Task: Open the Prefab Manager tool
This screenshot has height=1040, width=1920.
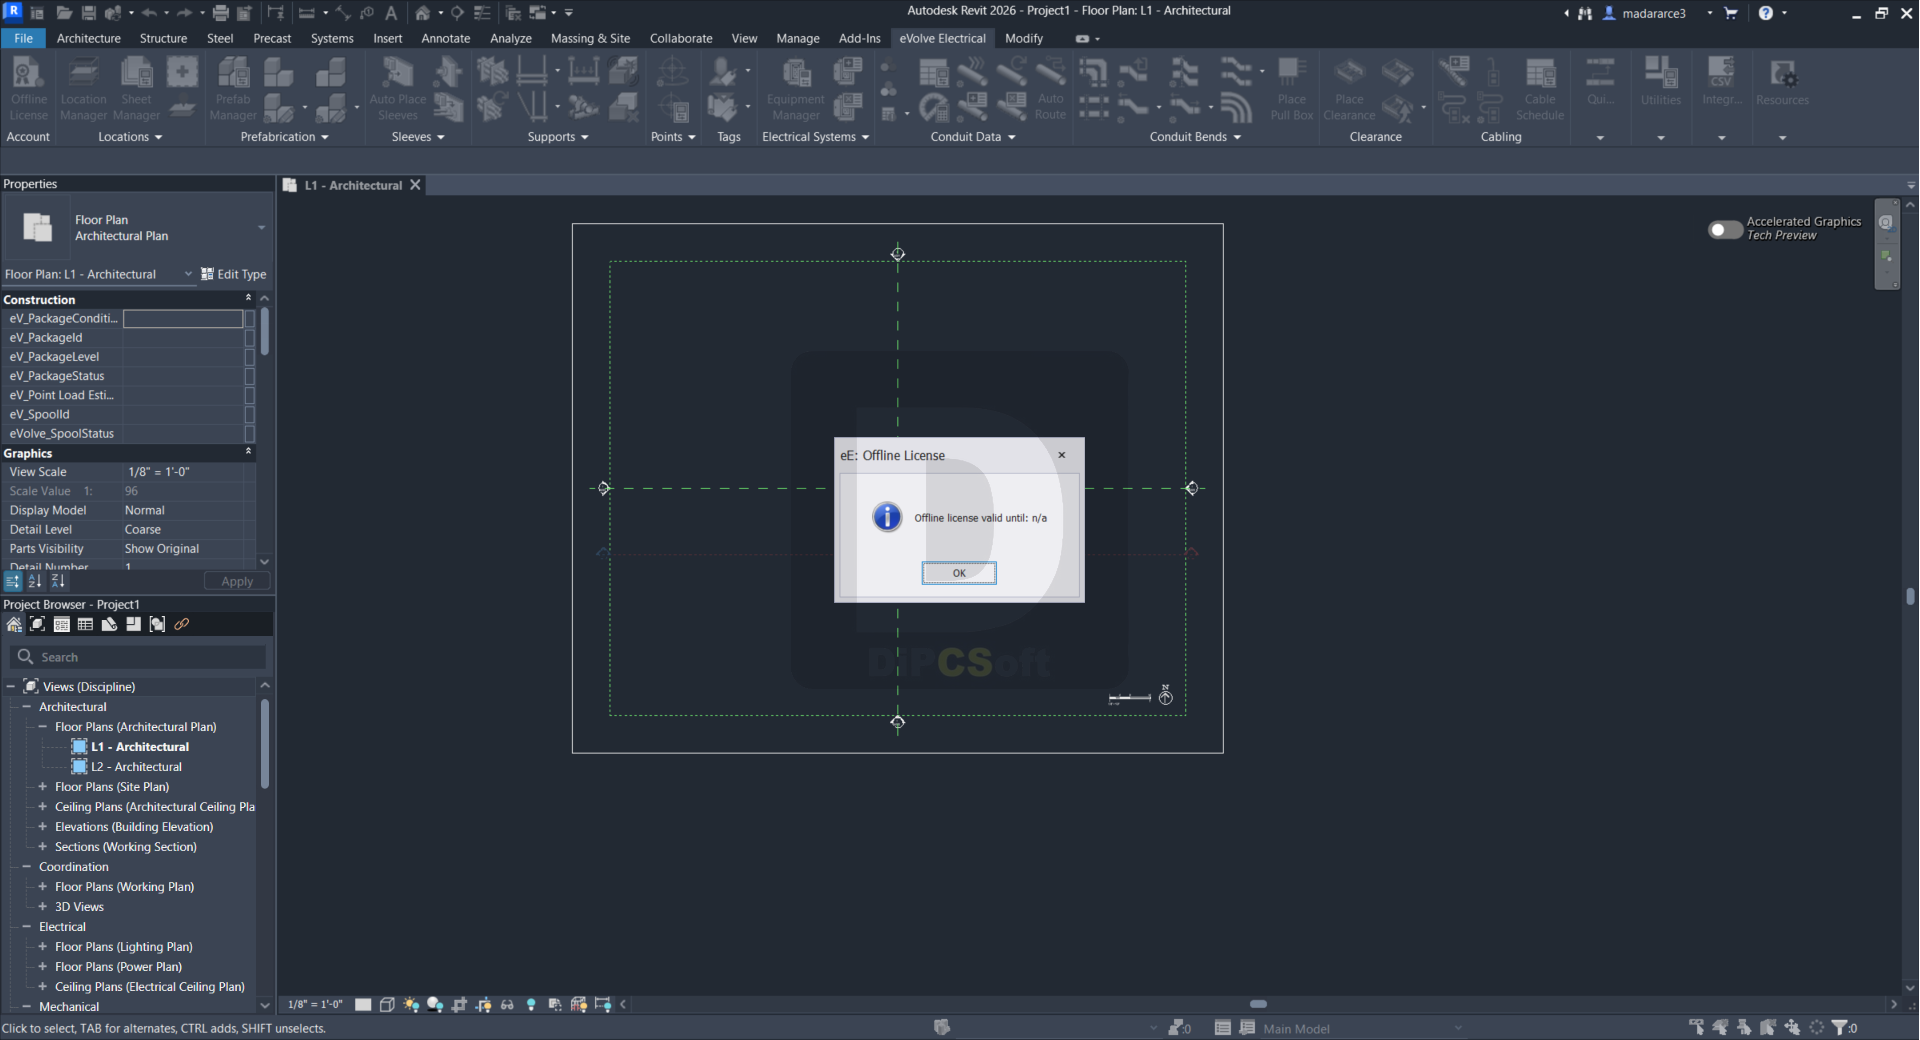Action: 233,87
